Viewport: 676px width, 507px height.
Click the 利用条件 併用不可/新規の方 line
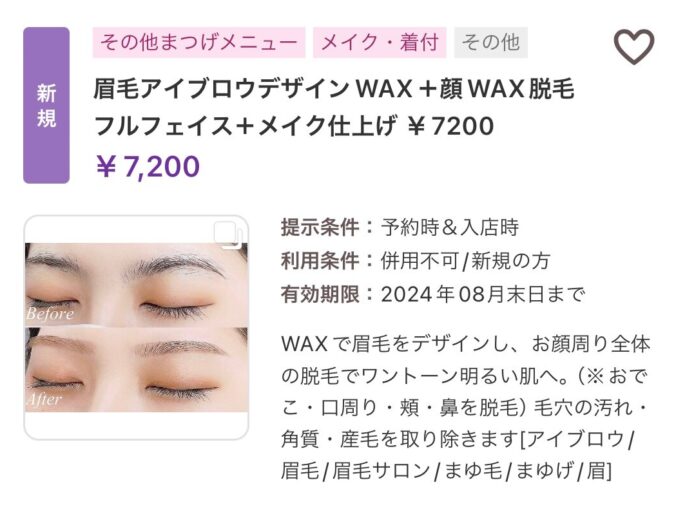point(416,261)
